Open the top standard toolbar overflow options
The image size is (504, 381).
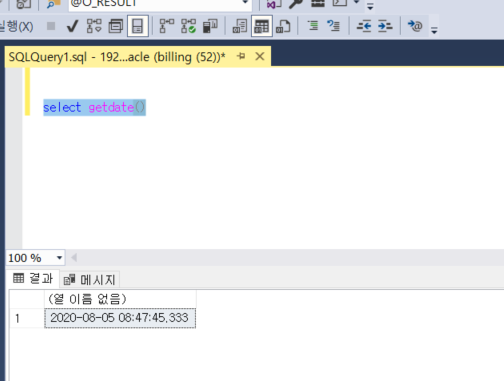[x=370, y=6]
